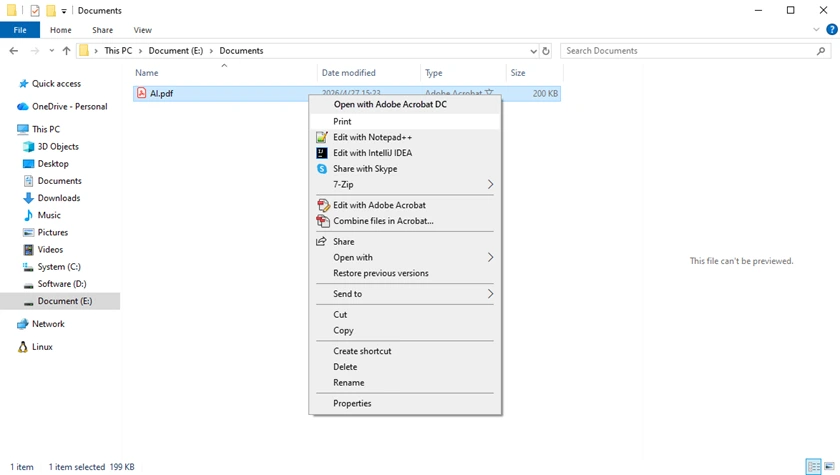Expand the Open with submenu
Viewport: 840px width, 475px height.
[405, 258]
